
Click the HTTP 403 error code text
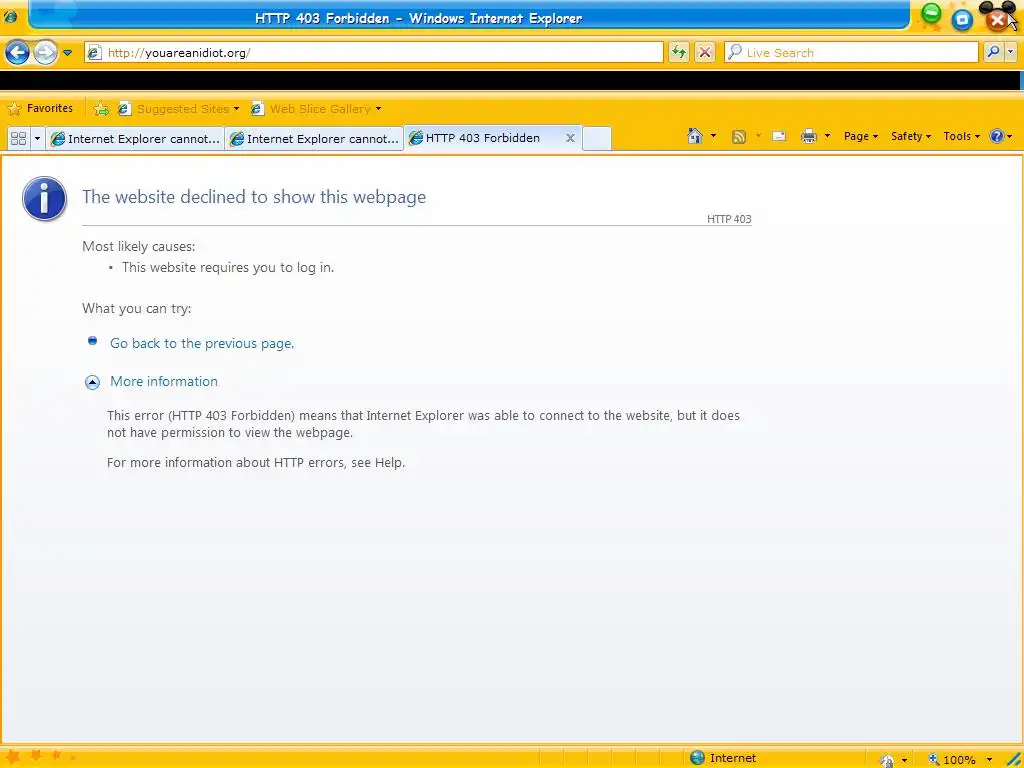729,219
